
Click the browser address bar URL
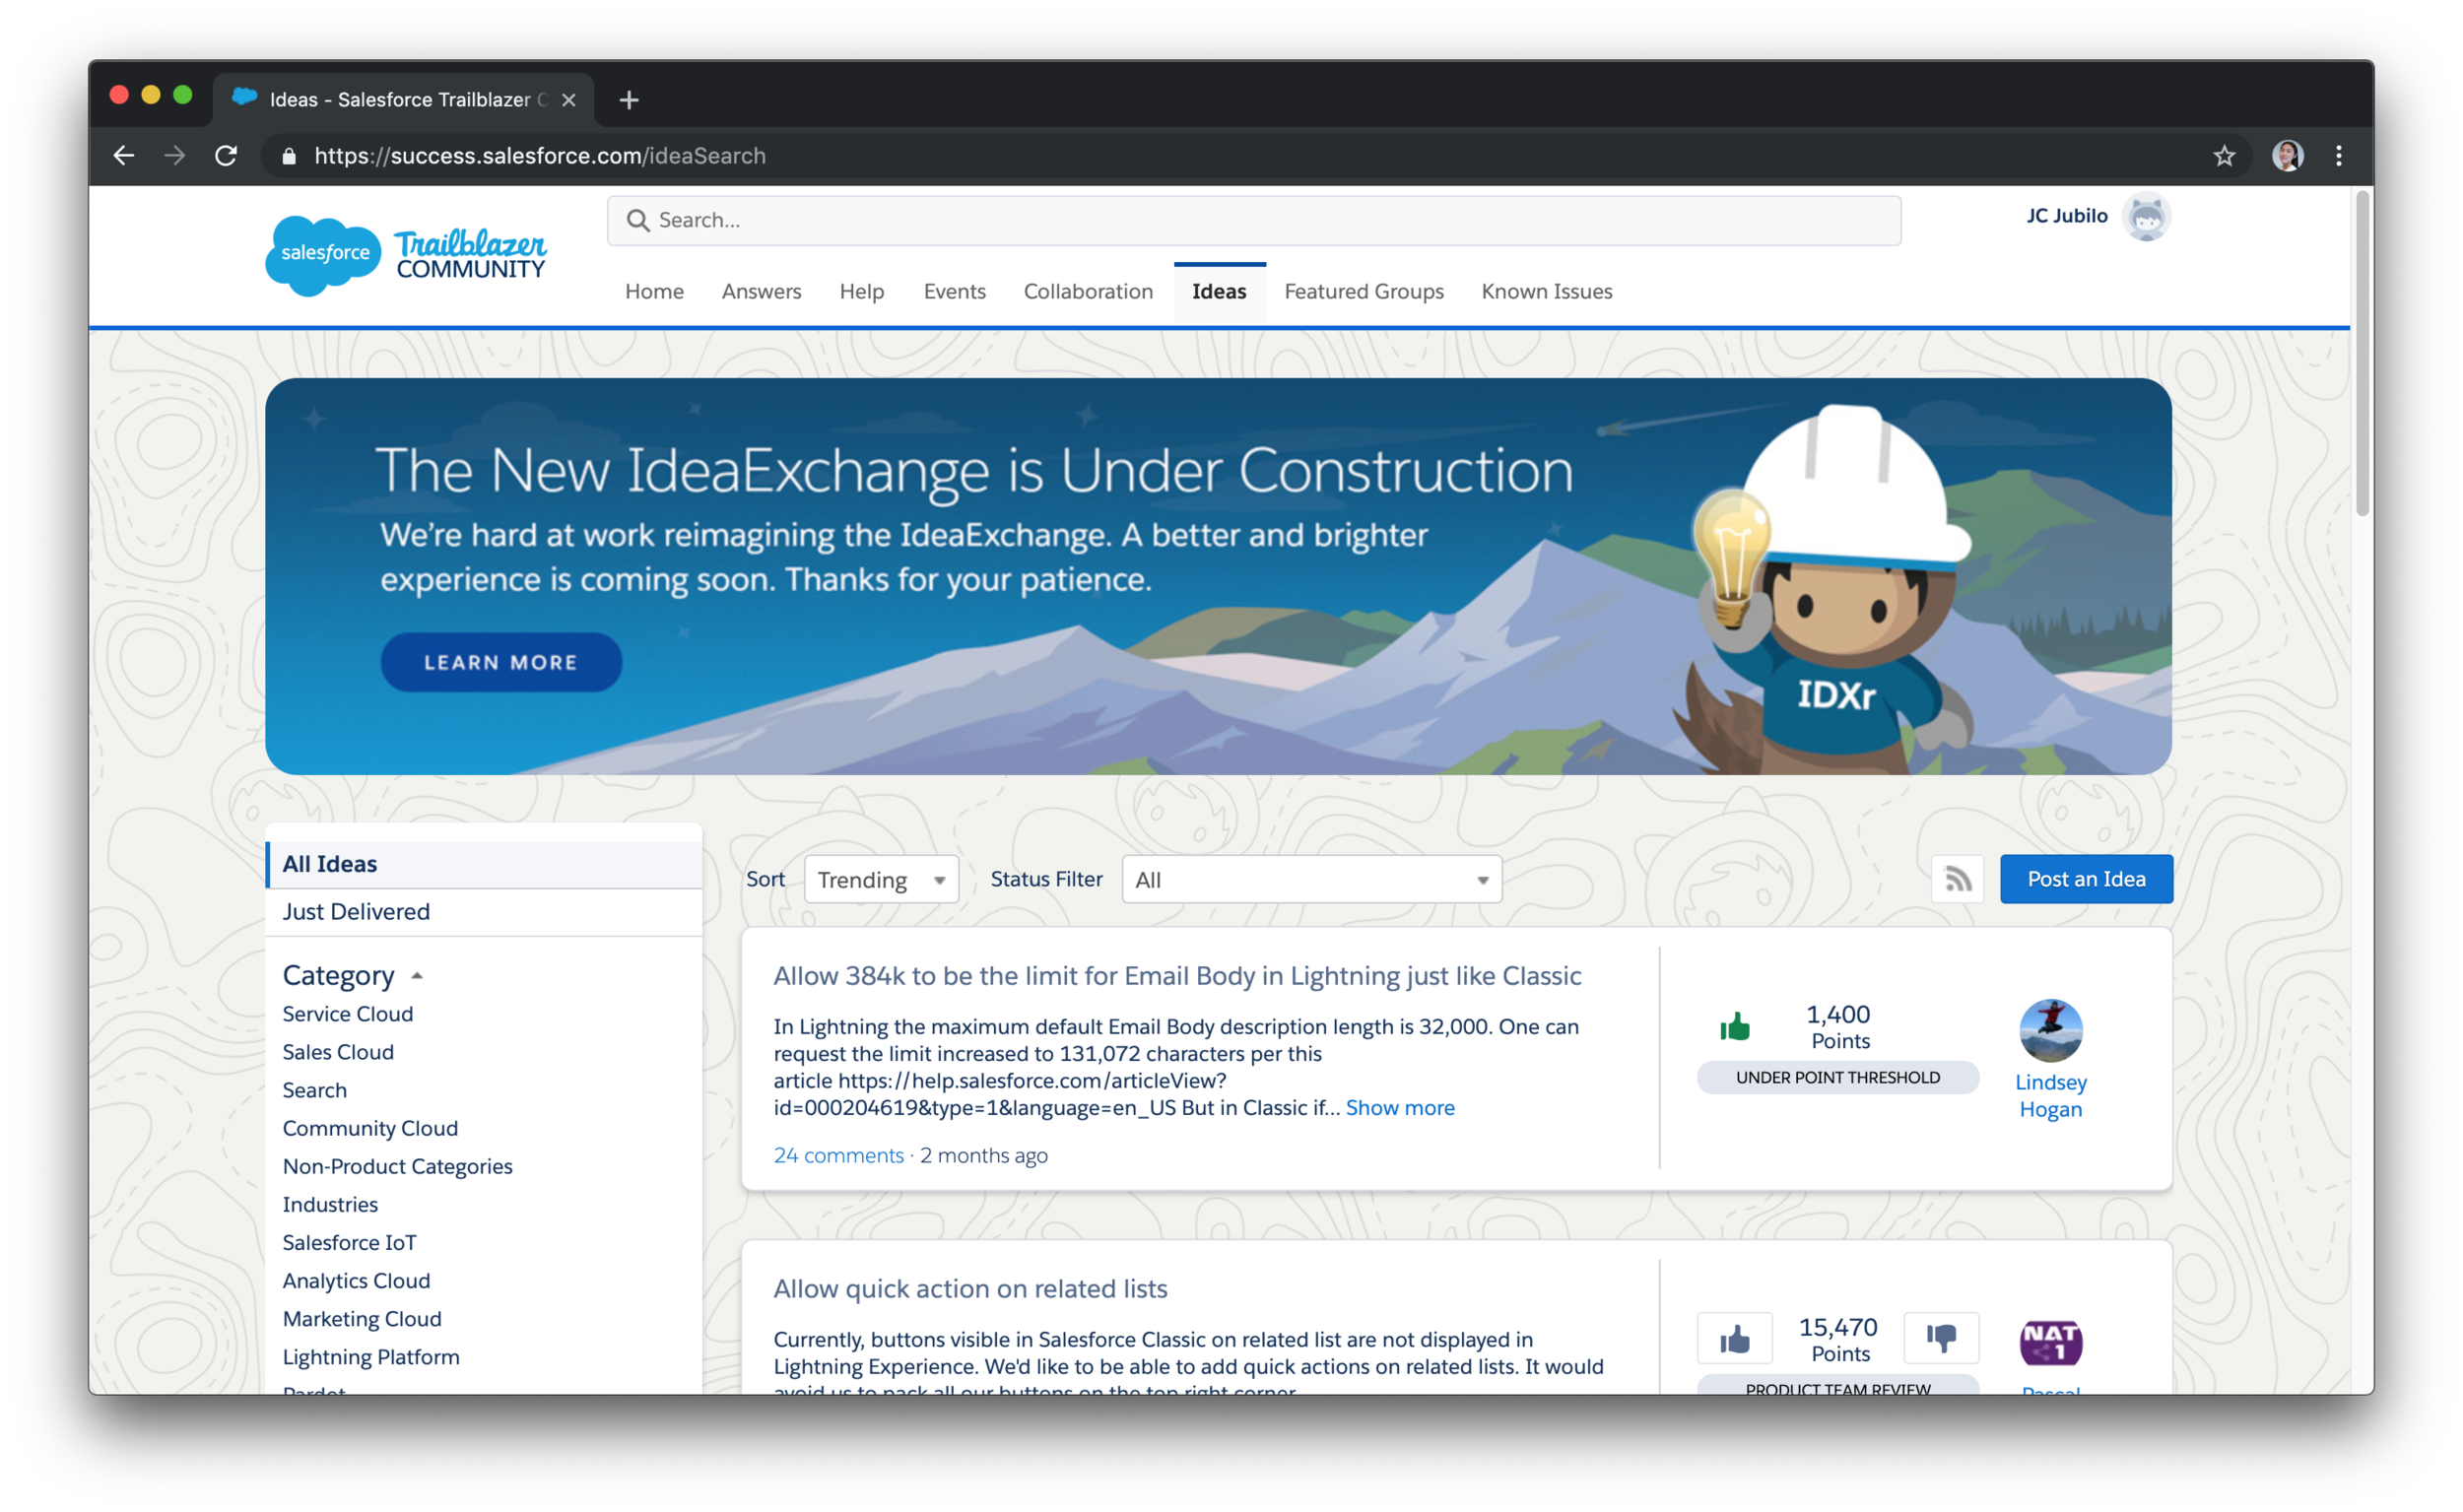[540, 156]
